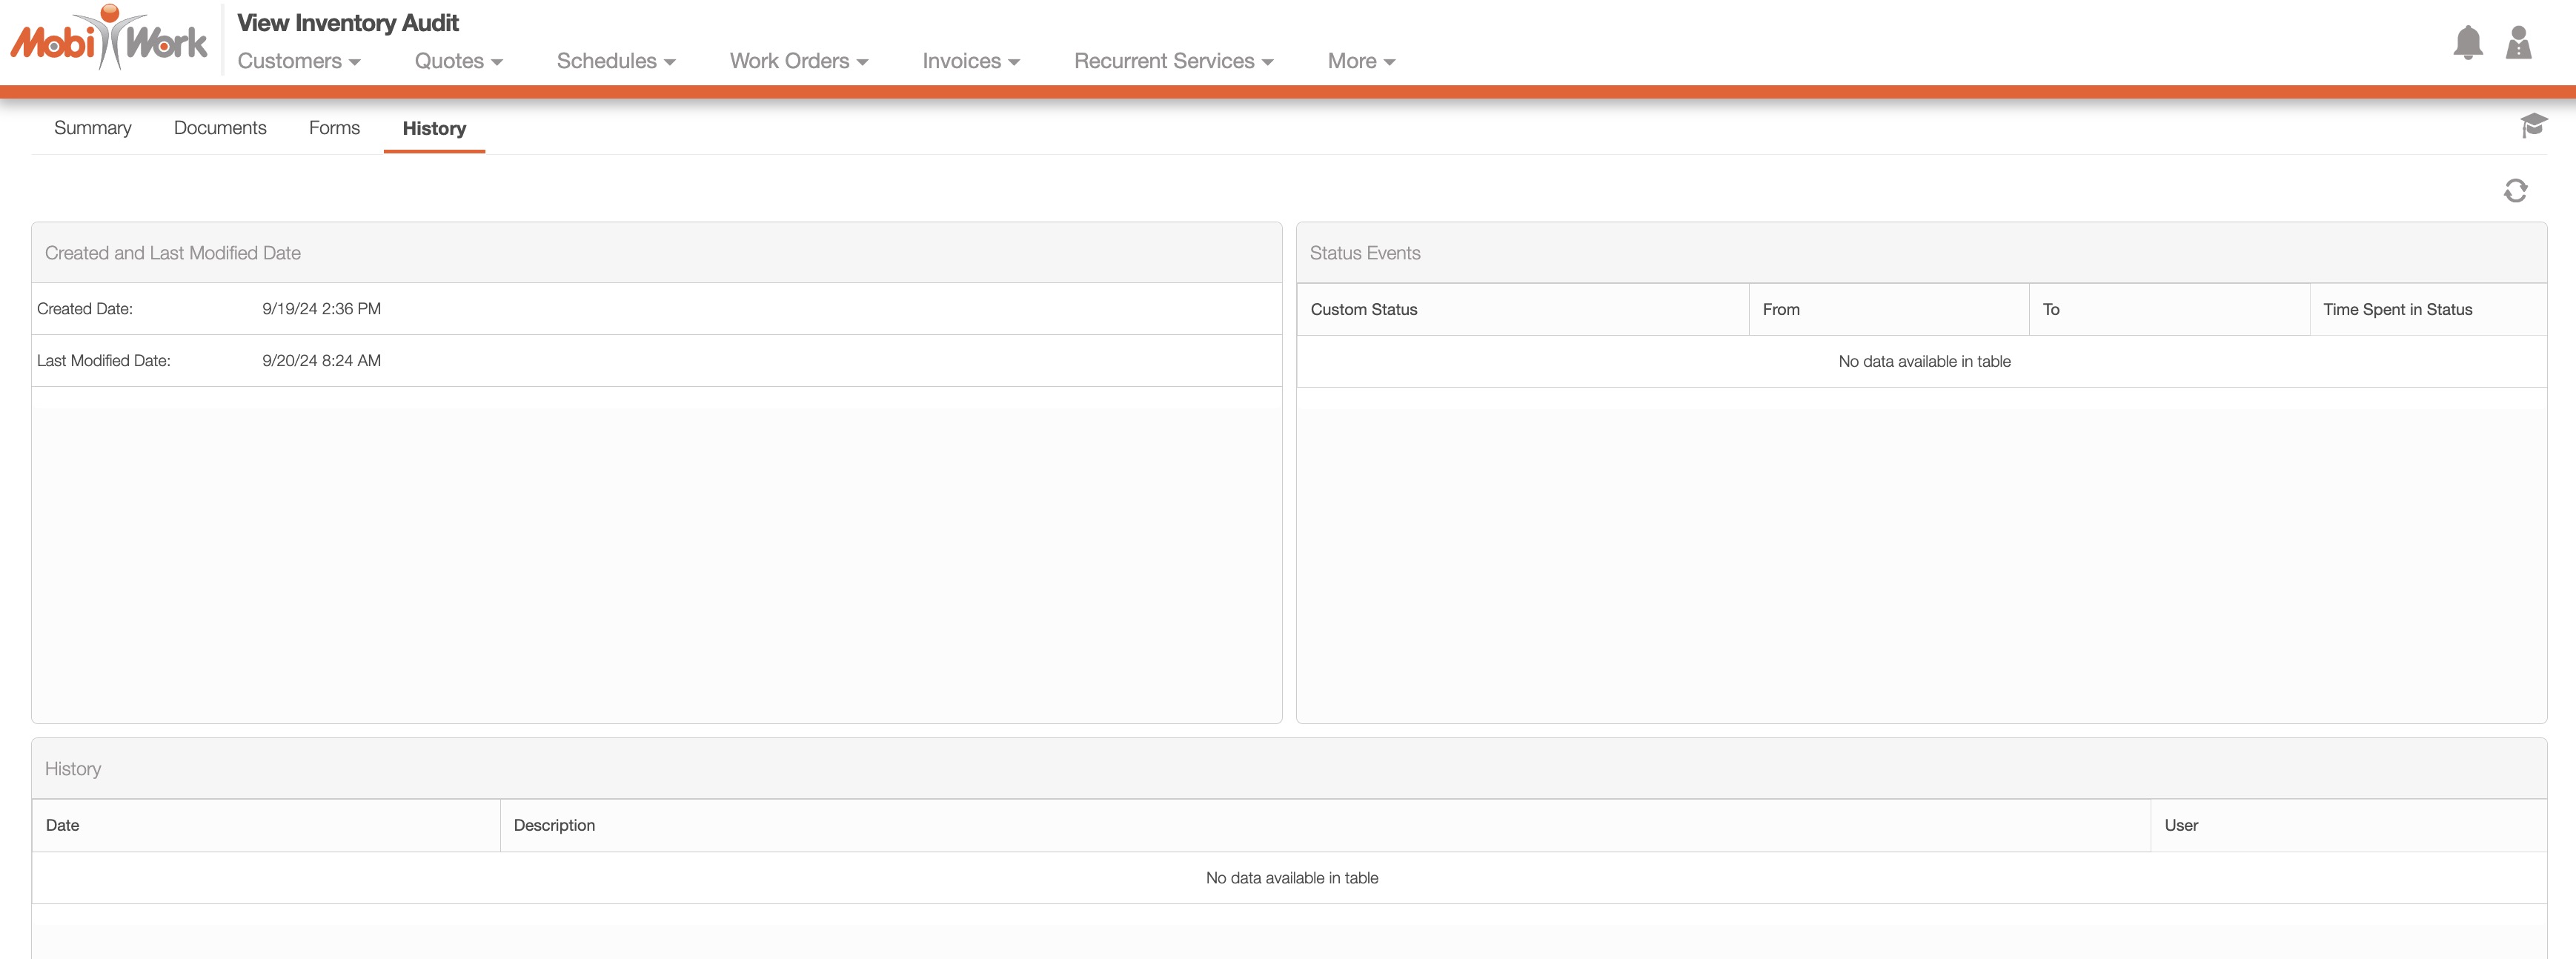The image size is (2576, 959).
Task: Select the History tab
Action: (x=434, y=128)
